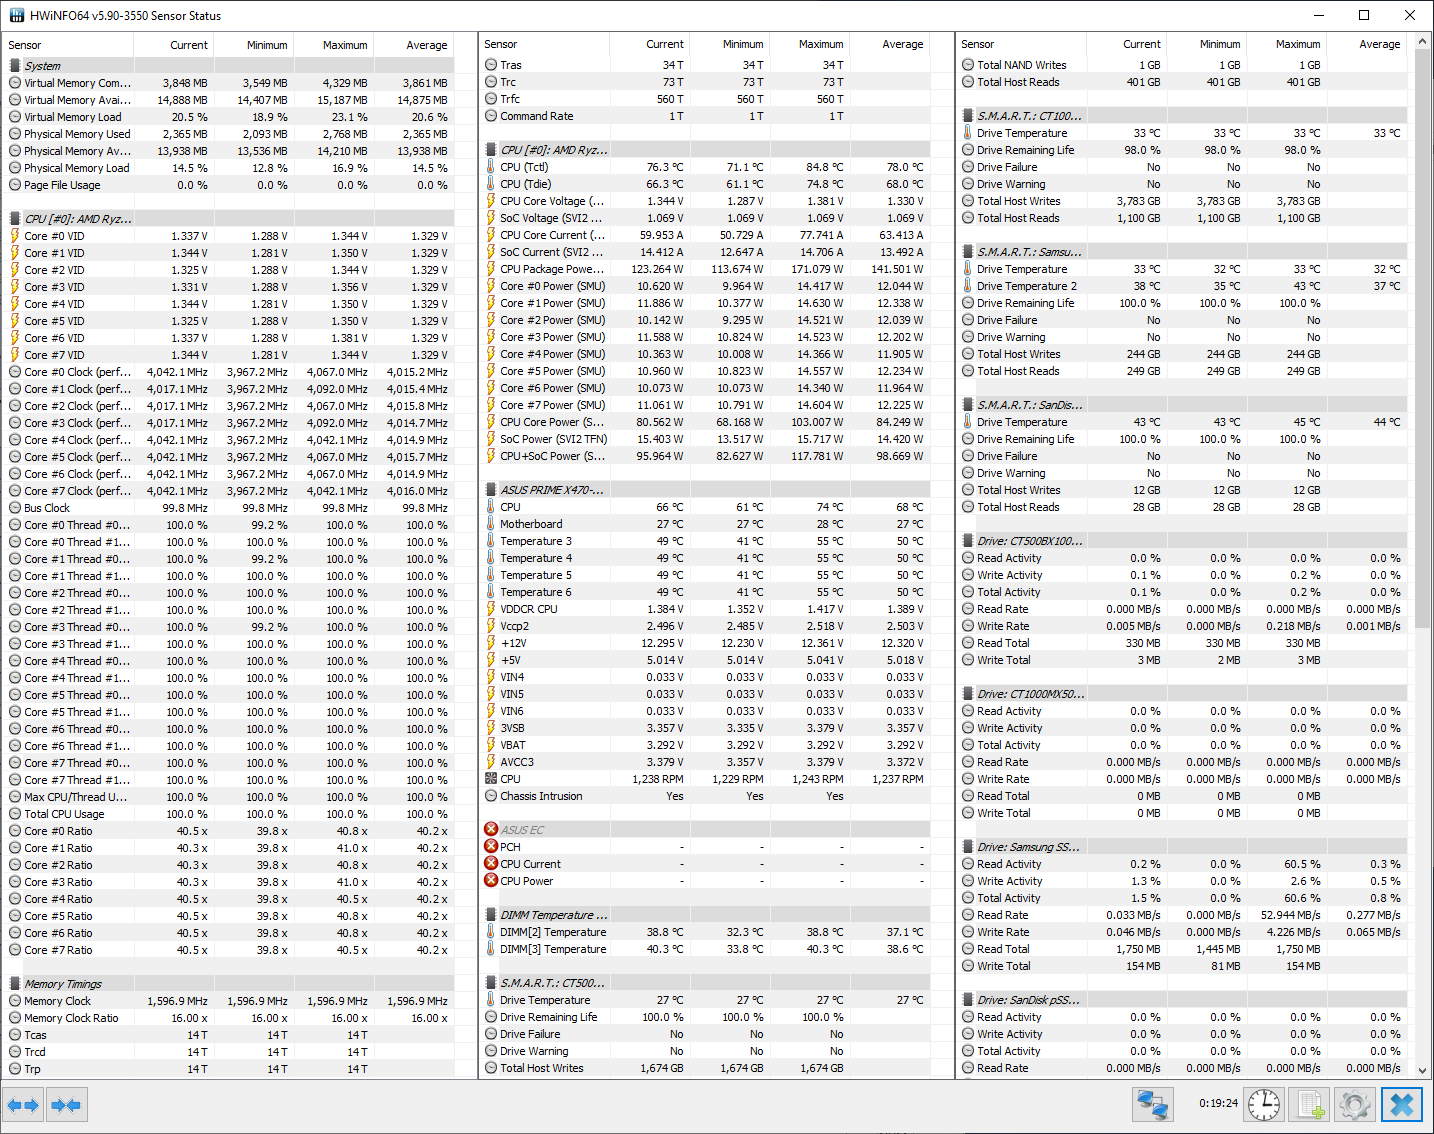Click the chip icon beside DIMM Temperature header

click(491, 914)
